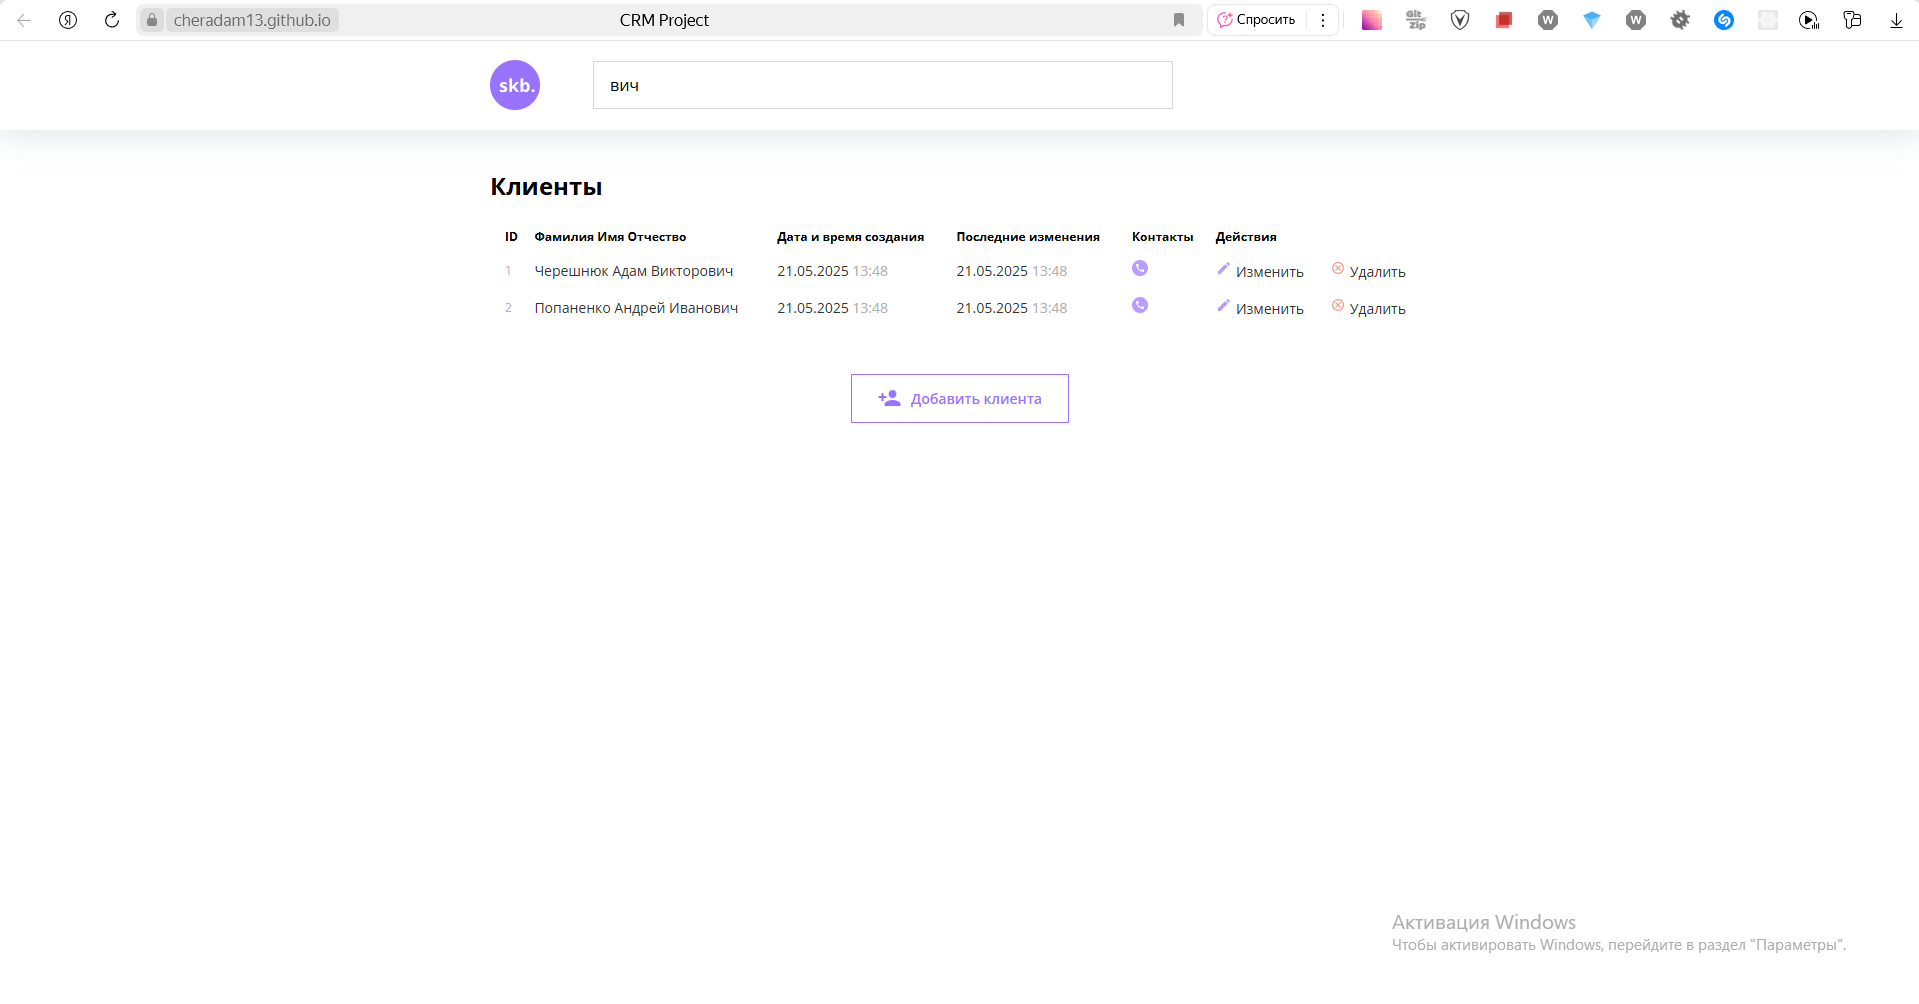Edit client Черешнюк Адам Викторович
The image size is (1919, 1004).
coord(1260,271)
